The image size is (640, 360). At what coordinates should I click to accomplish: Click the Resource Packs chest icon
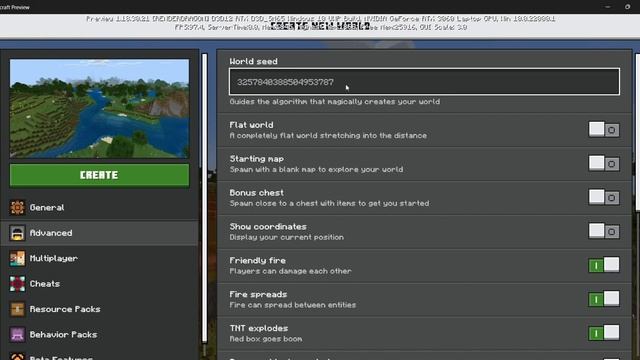click(x=17, y=309)
